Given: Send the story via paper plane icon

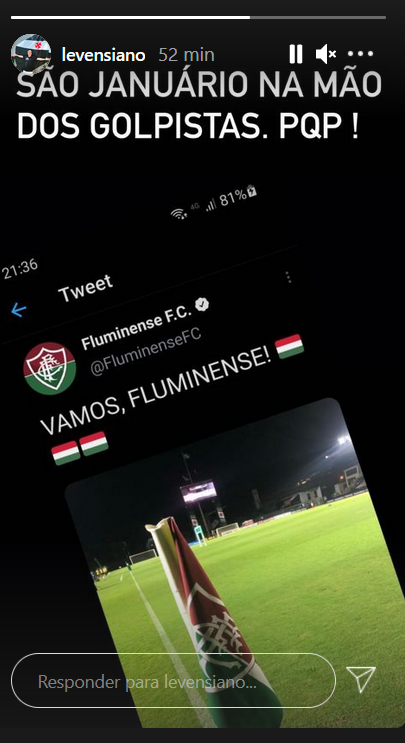Looking at the screenshot, I should (361, 679).
